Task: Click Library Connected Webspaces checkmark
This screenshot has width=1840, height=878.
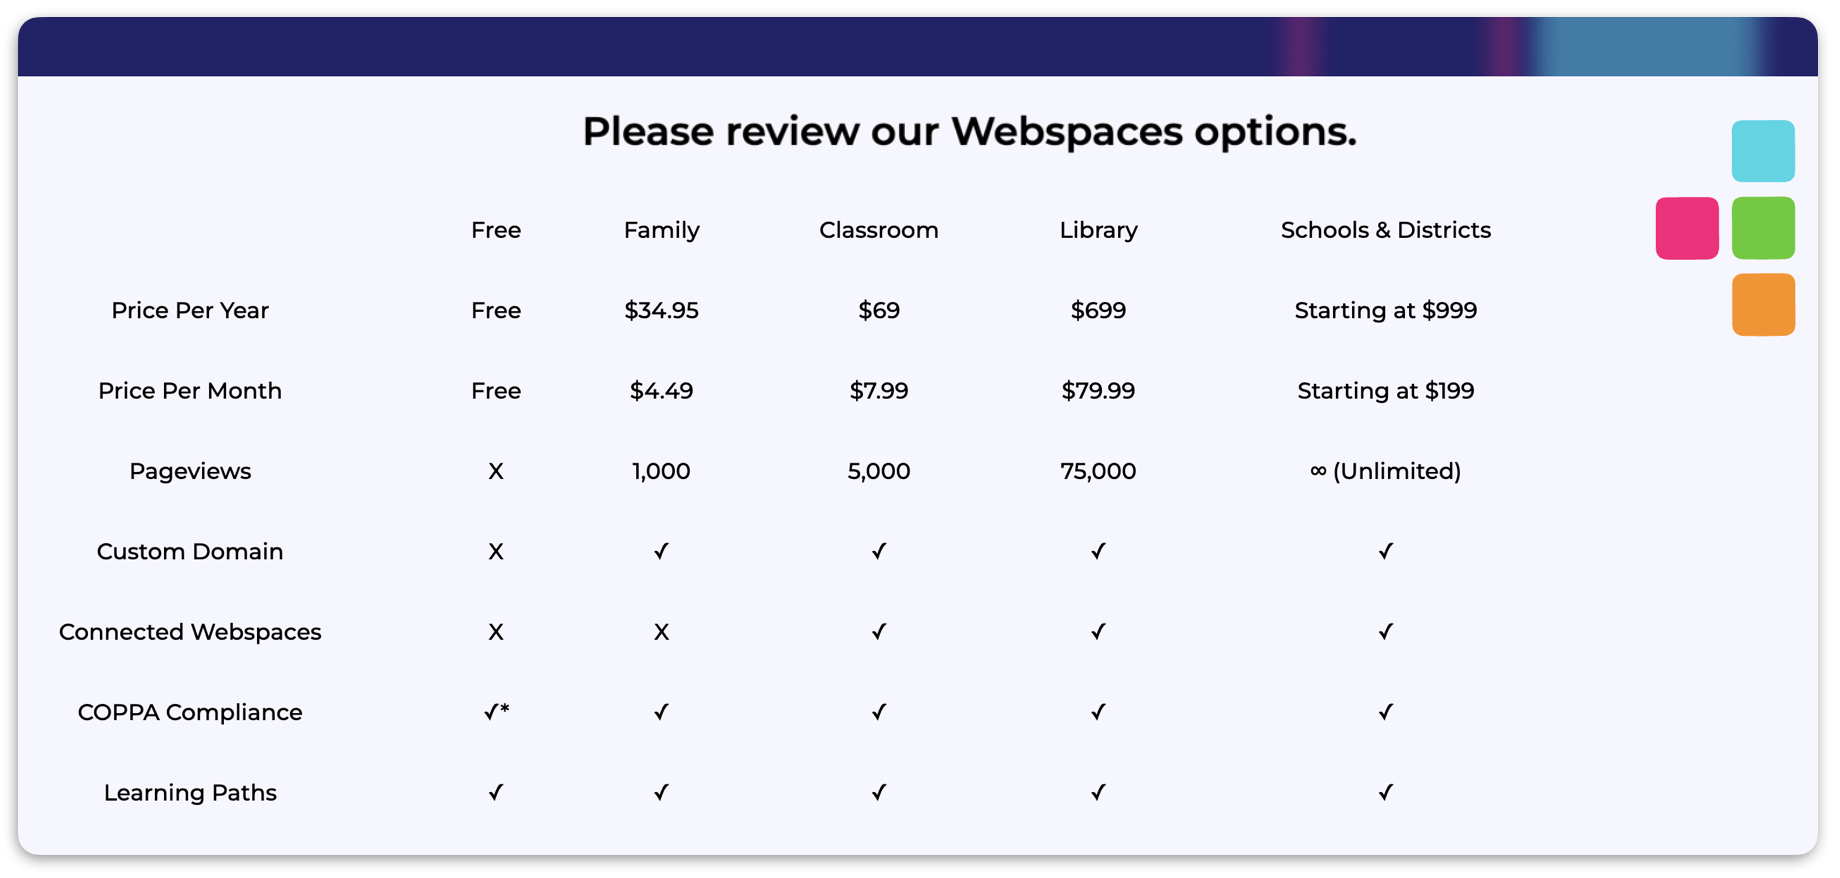Action: pos(1098,632)
